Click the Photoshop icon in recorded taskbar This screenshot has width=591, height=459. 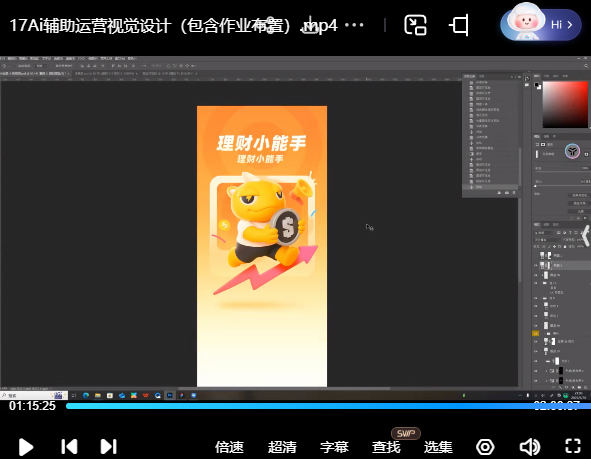pos(170,395)
